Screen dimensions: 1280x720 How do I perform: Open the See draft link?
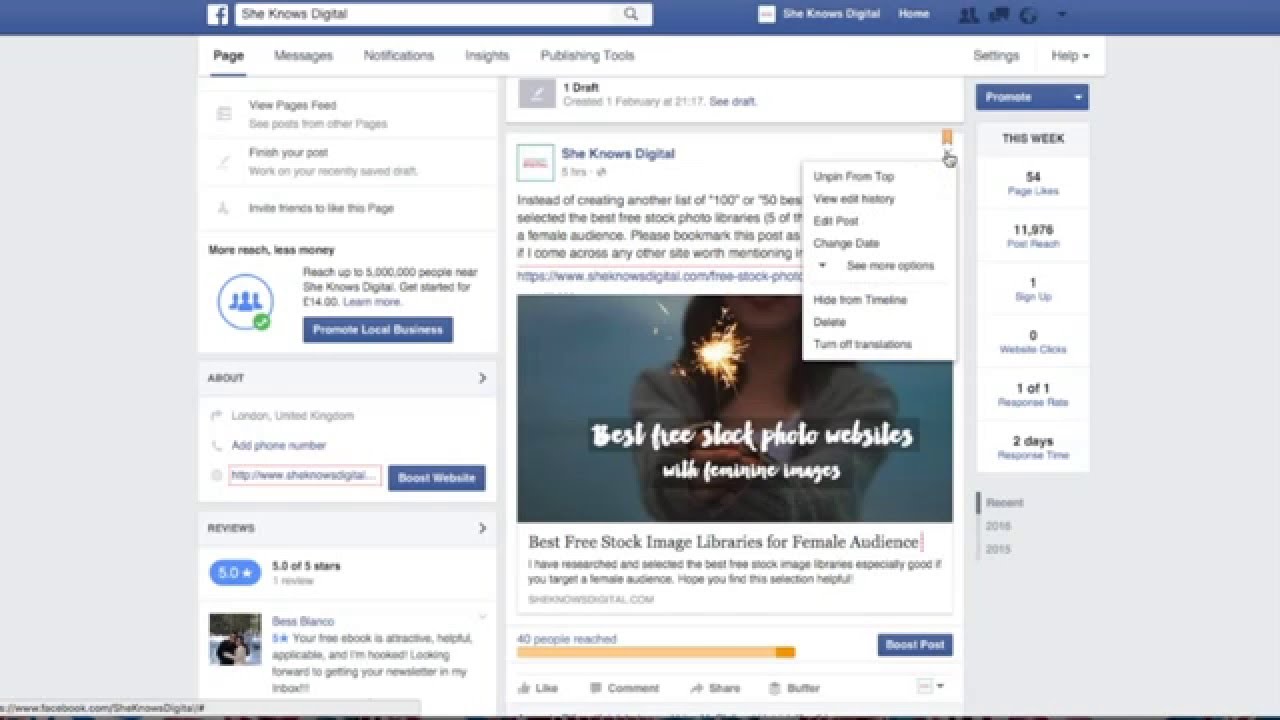[x=733, y=101]
